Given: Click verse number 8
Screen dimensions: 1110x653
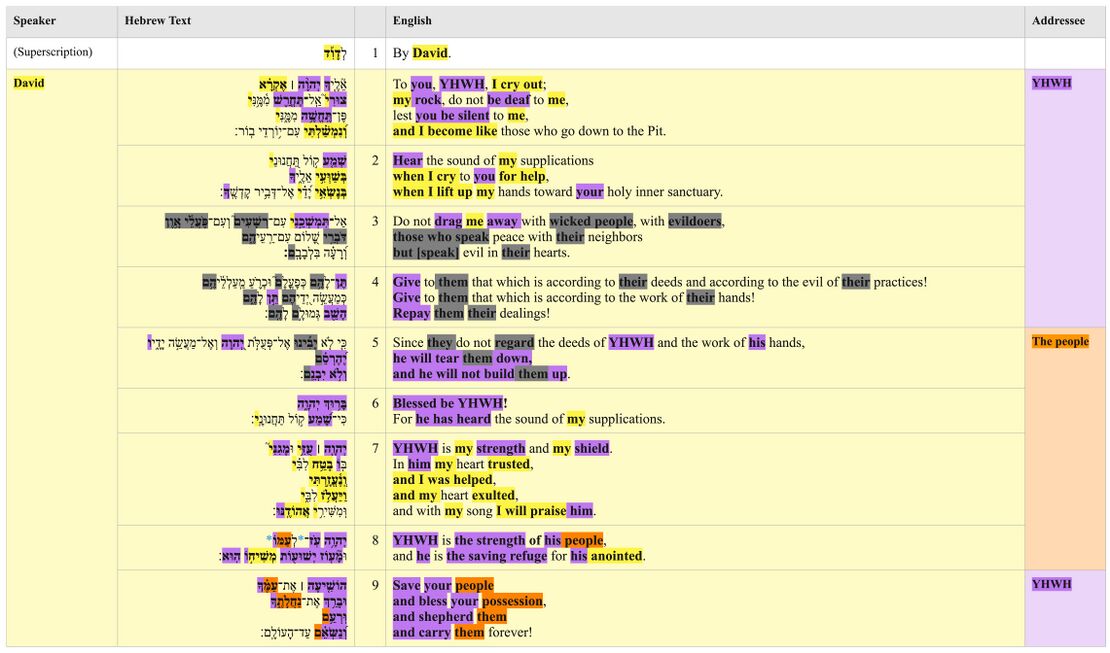Looking at the screenshot, I should tap(375, 541).
